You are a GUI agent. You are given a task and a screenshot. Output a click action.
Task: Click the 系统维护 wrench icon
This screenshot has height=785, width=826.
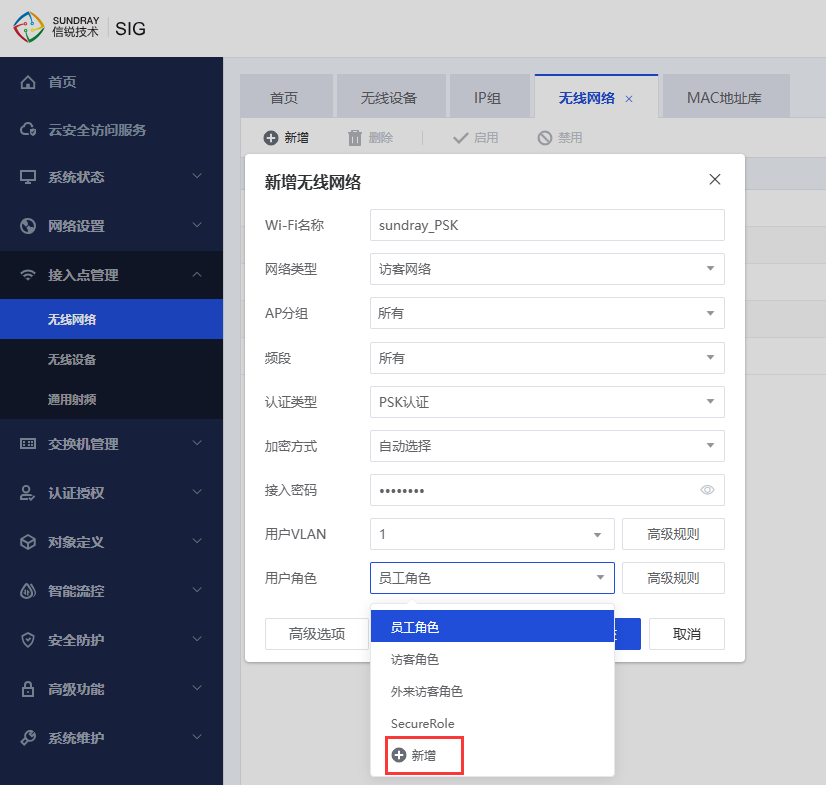tap(28, 738)
